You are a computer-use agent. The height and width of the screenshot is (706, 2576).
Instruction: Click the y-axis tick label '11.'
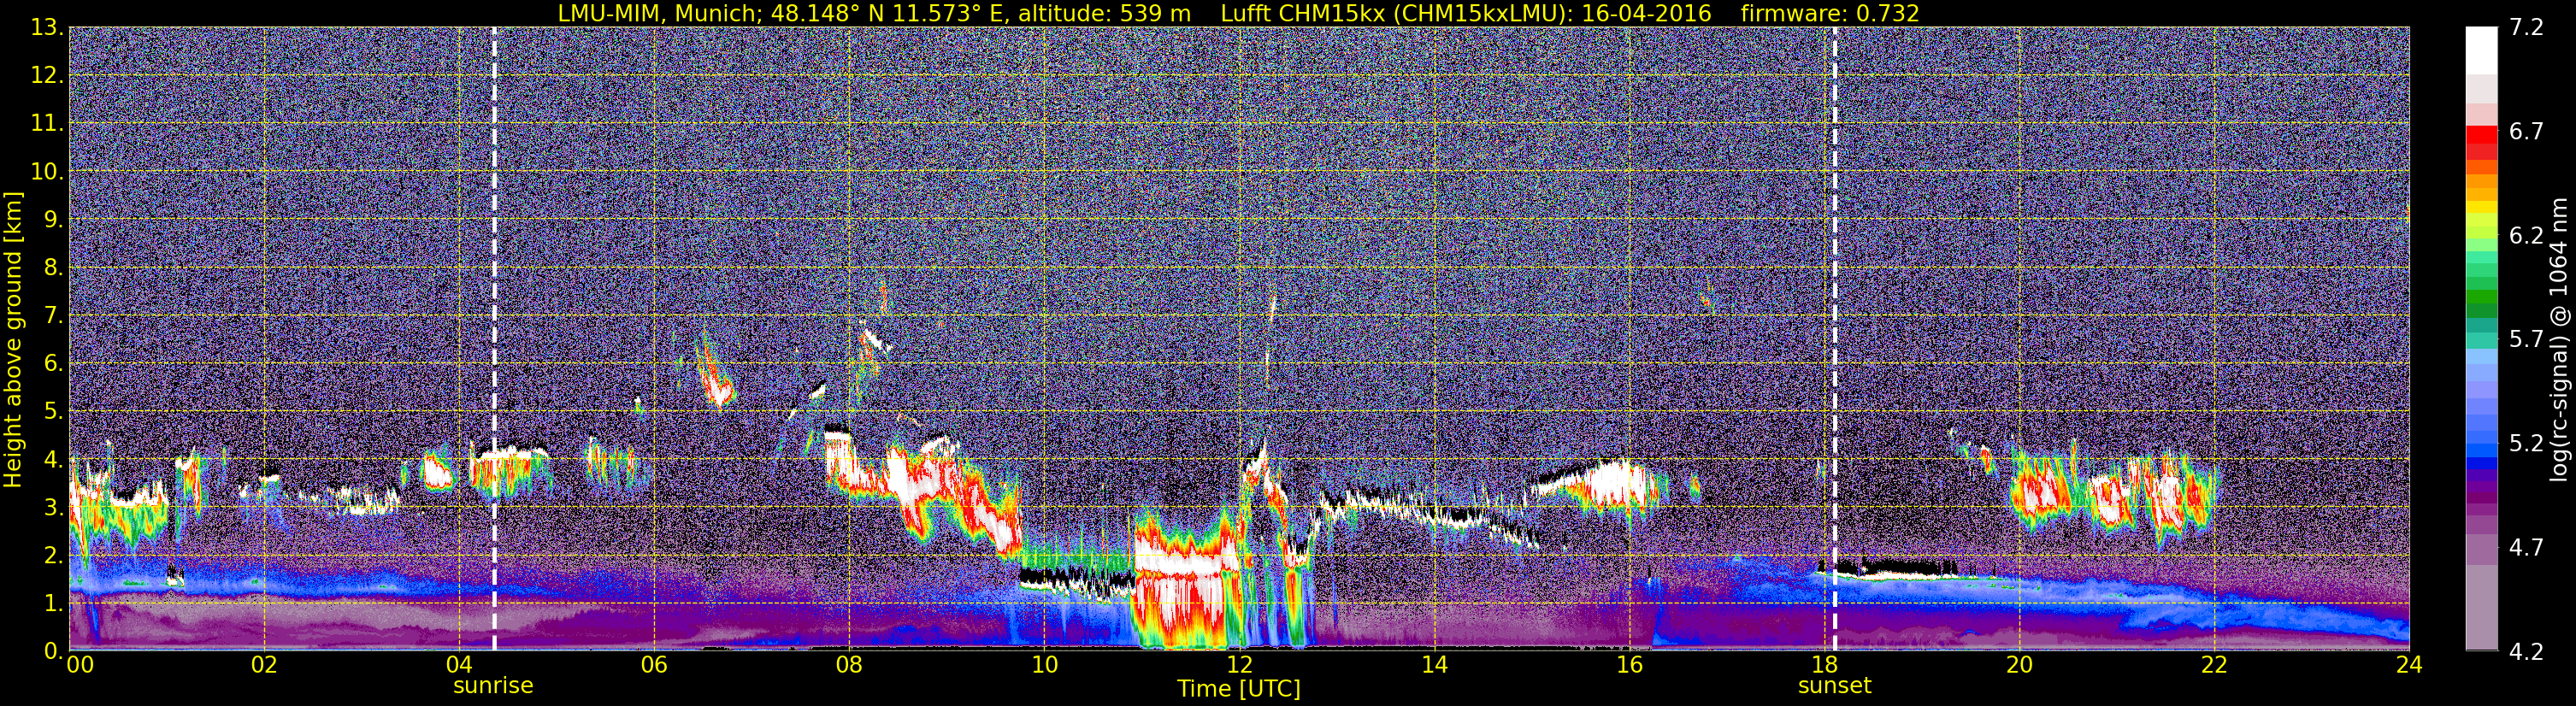point(47,124)
